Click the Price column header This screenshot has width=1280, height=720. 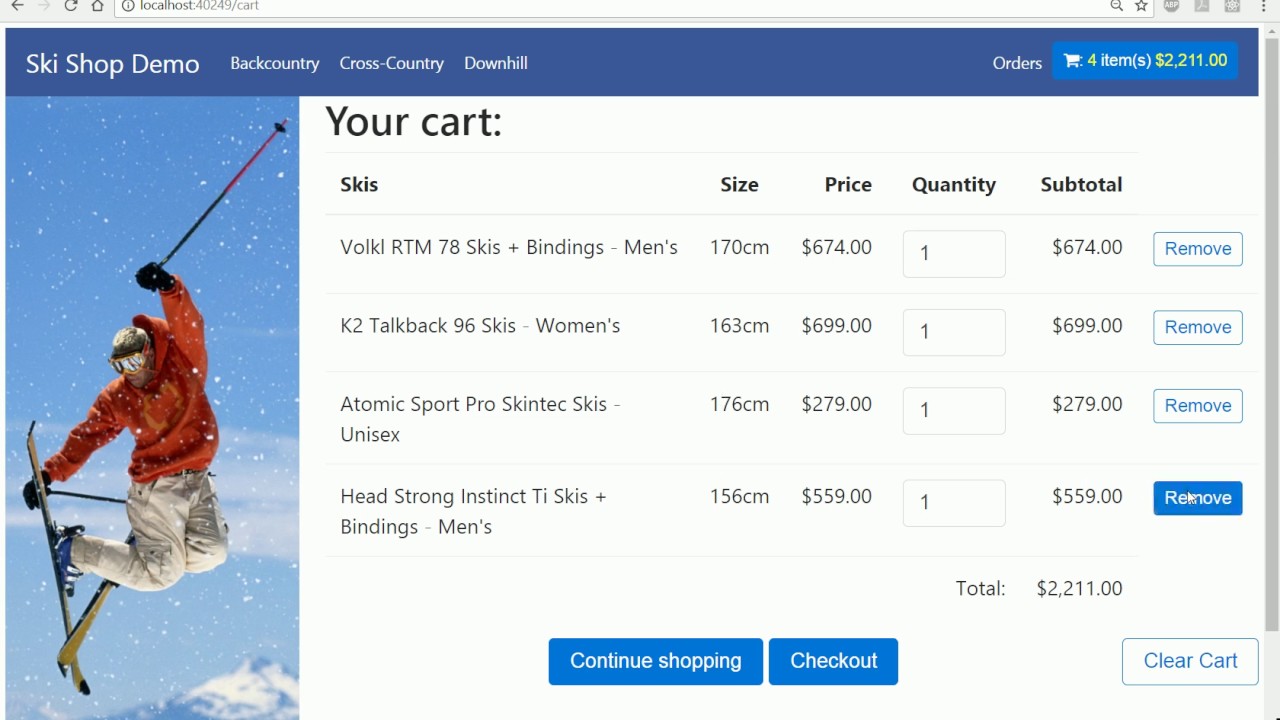tap(848, 184)
